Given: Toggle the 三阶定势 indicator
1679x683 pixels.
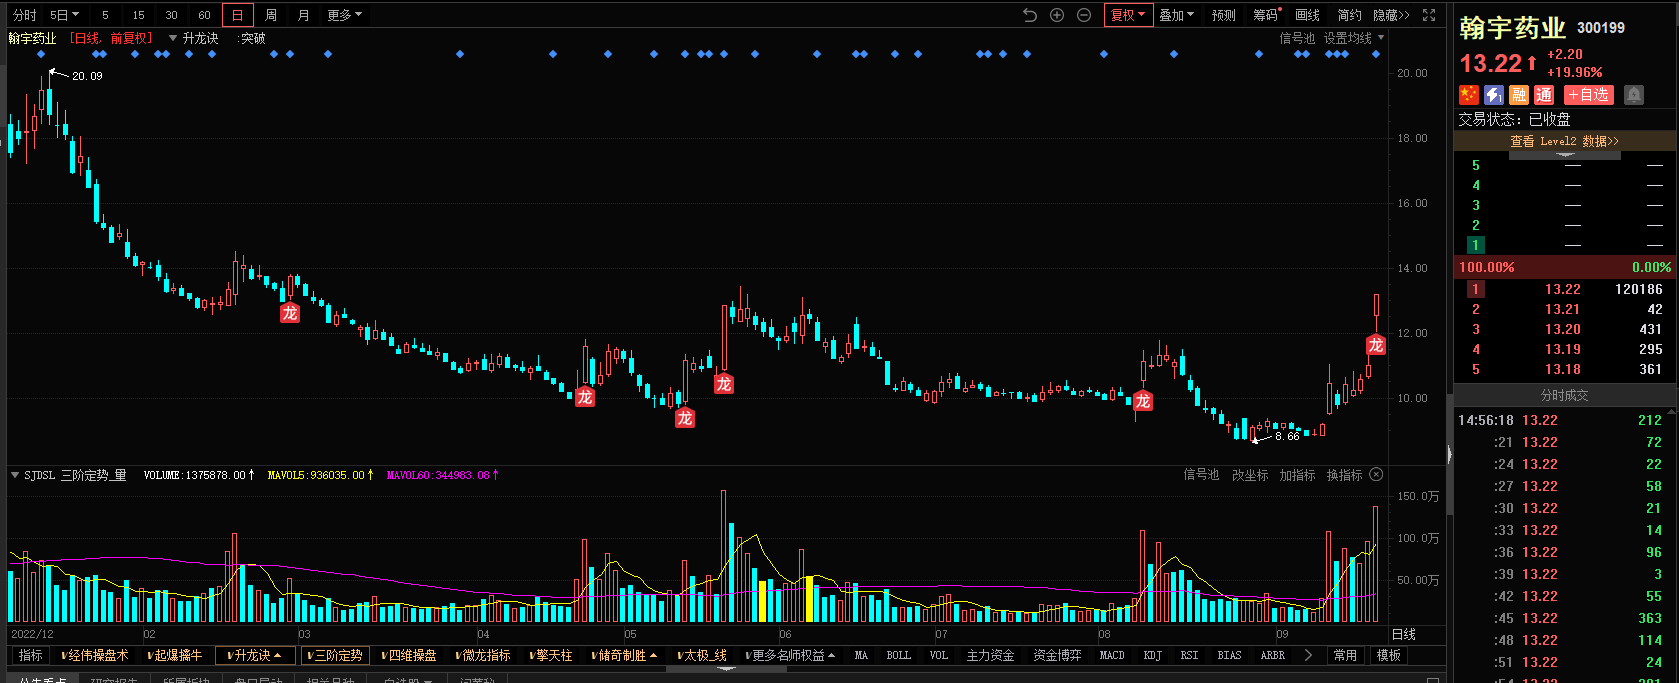Looking at the screenshot, I should pos(337,655).
